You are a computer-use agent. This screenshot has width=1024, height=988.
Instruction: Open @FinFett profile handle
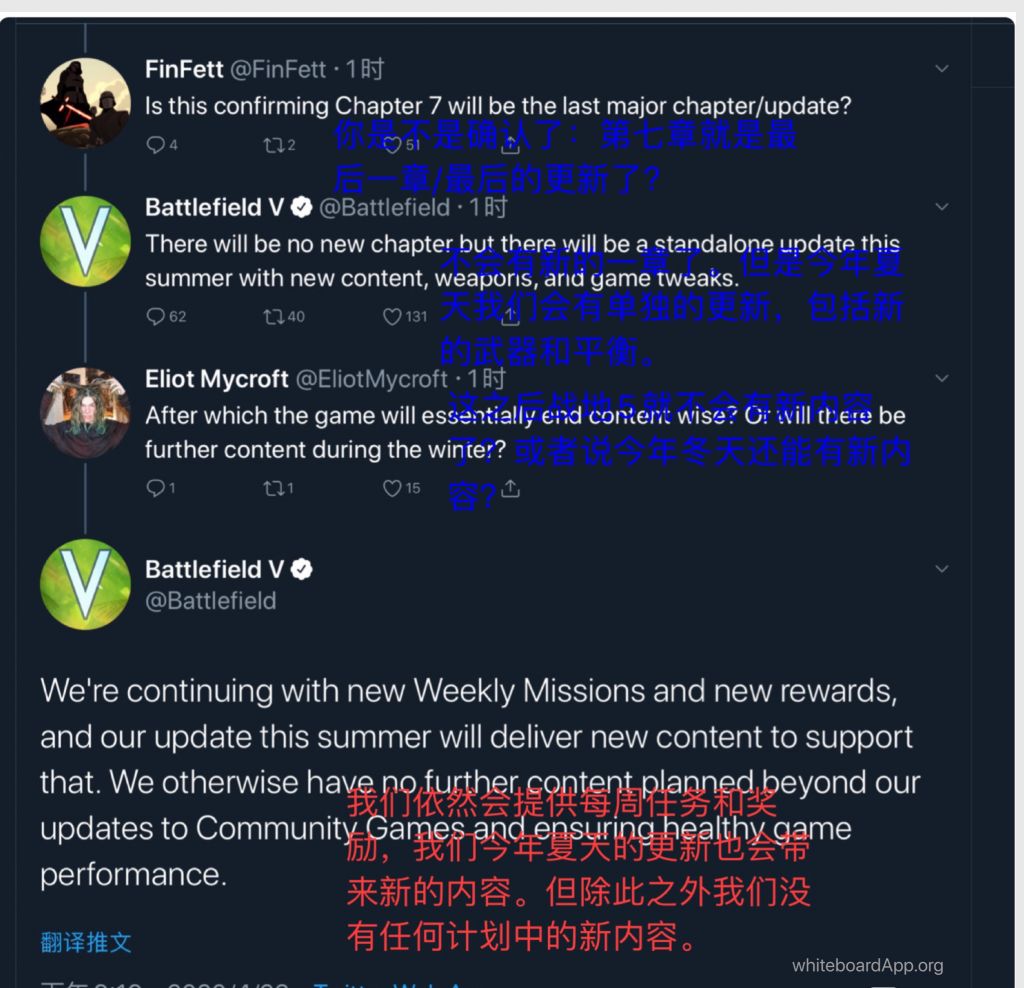click(278, 69)
